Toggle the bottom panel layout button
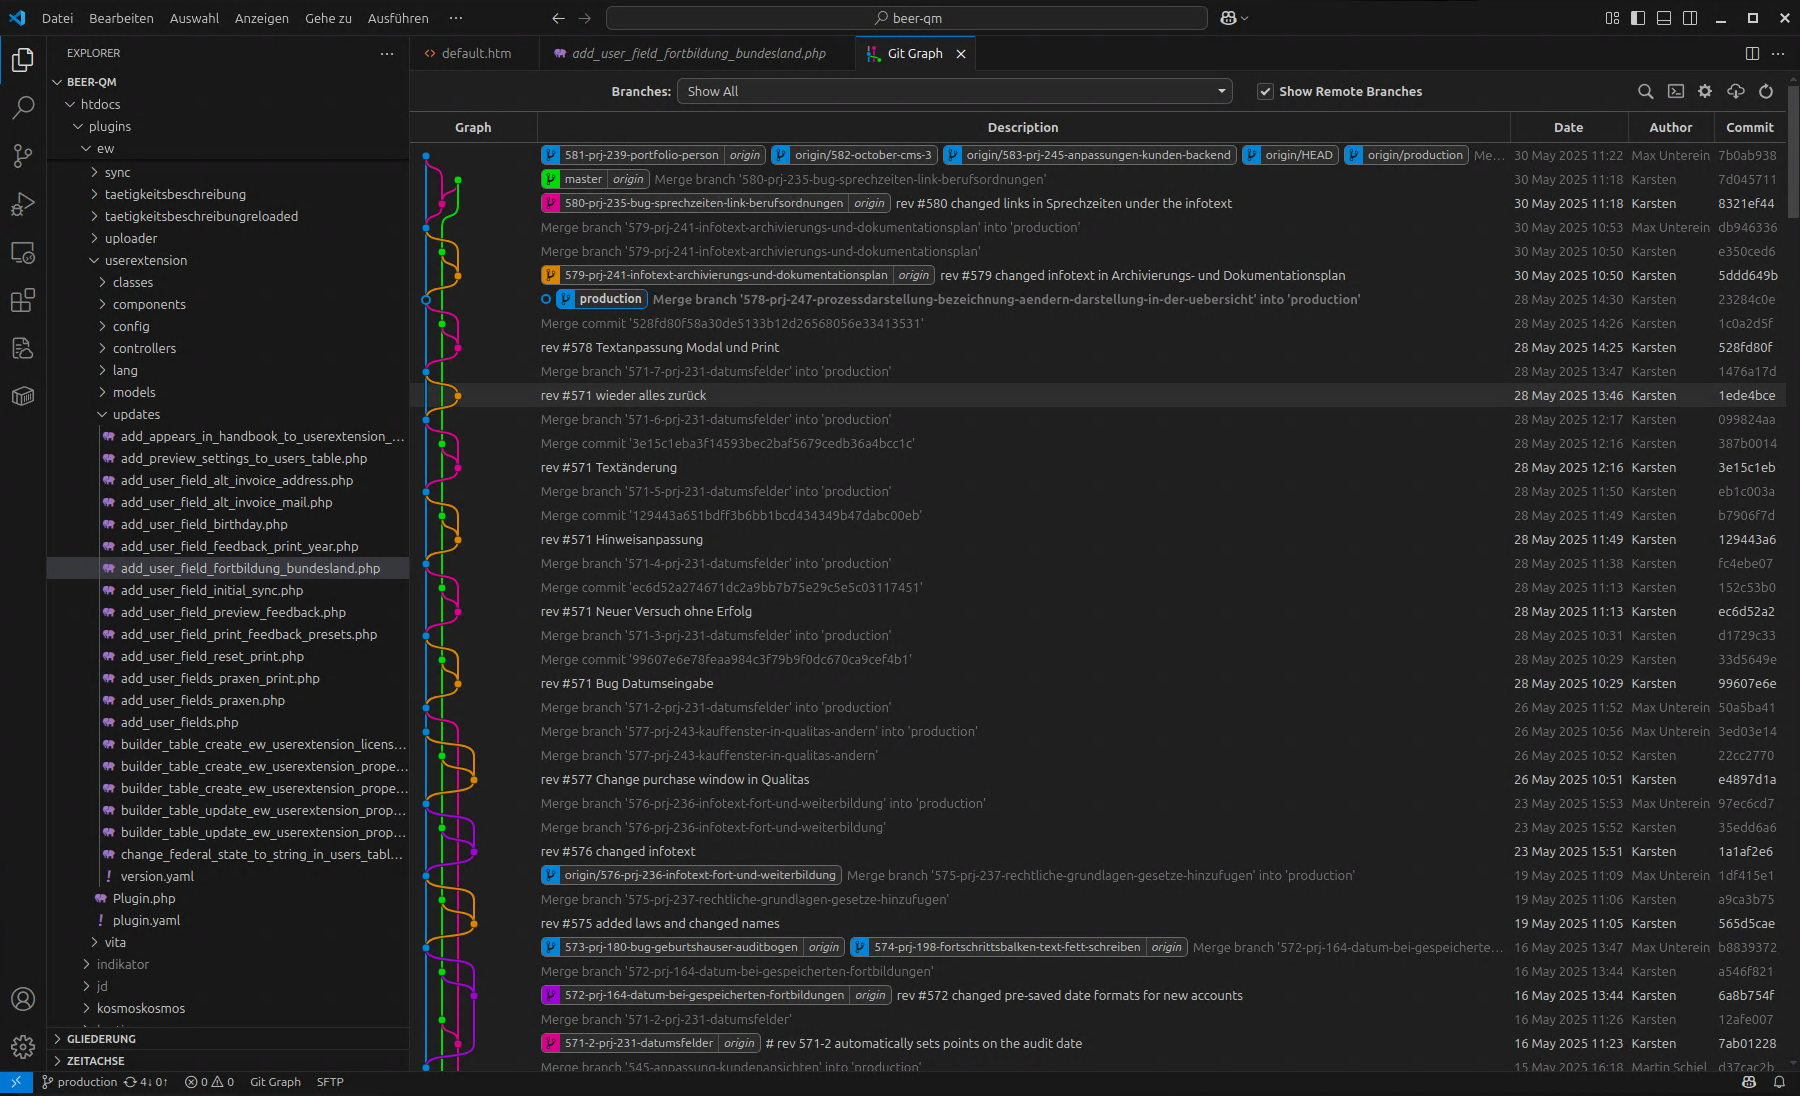The width and height of the screenshot is (1800, 1096). [x=1664, y=18]
